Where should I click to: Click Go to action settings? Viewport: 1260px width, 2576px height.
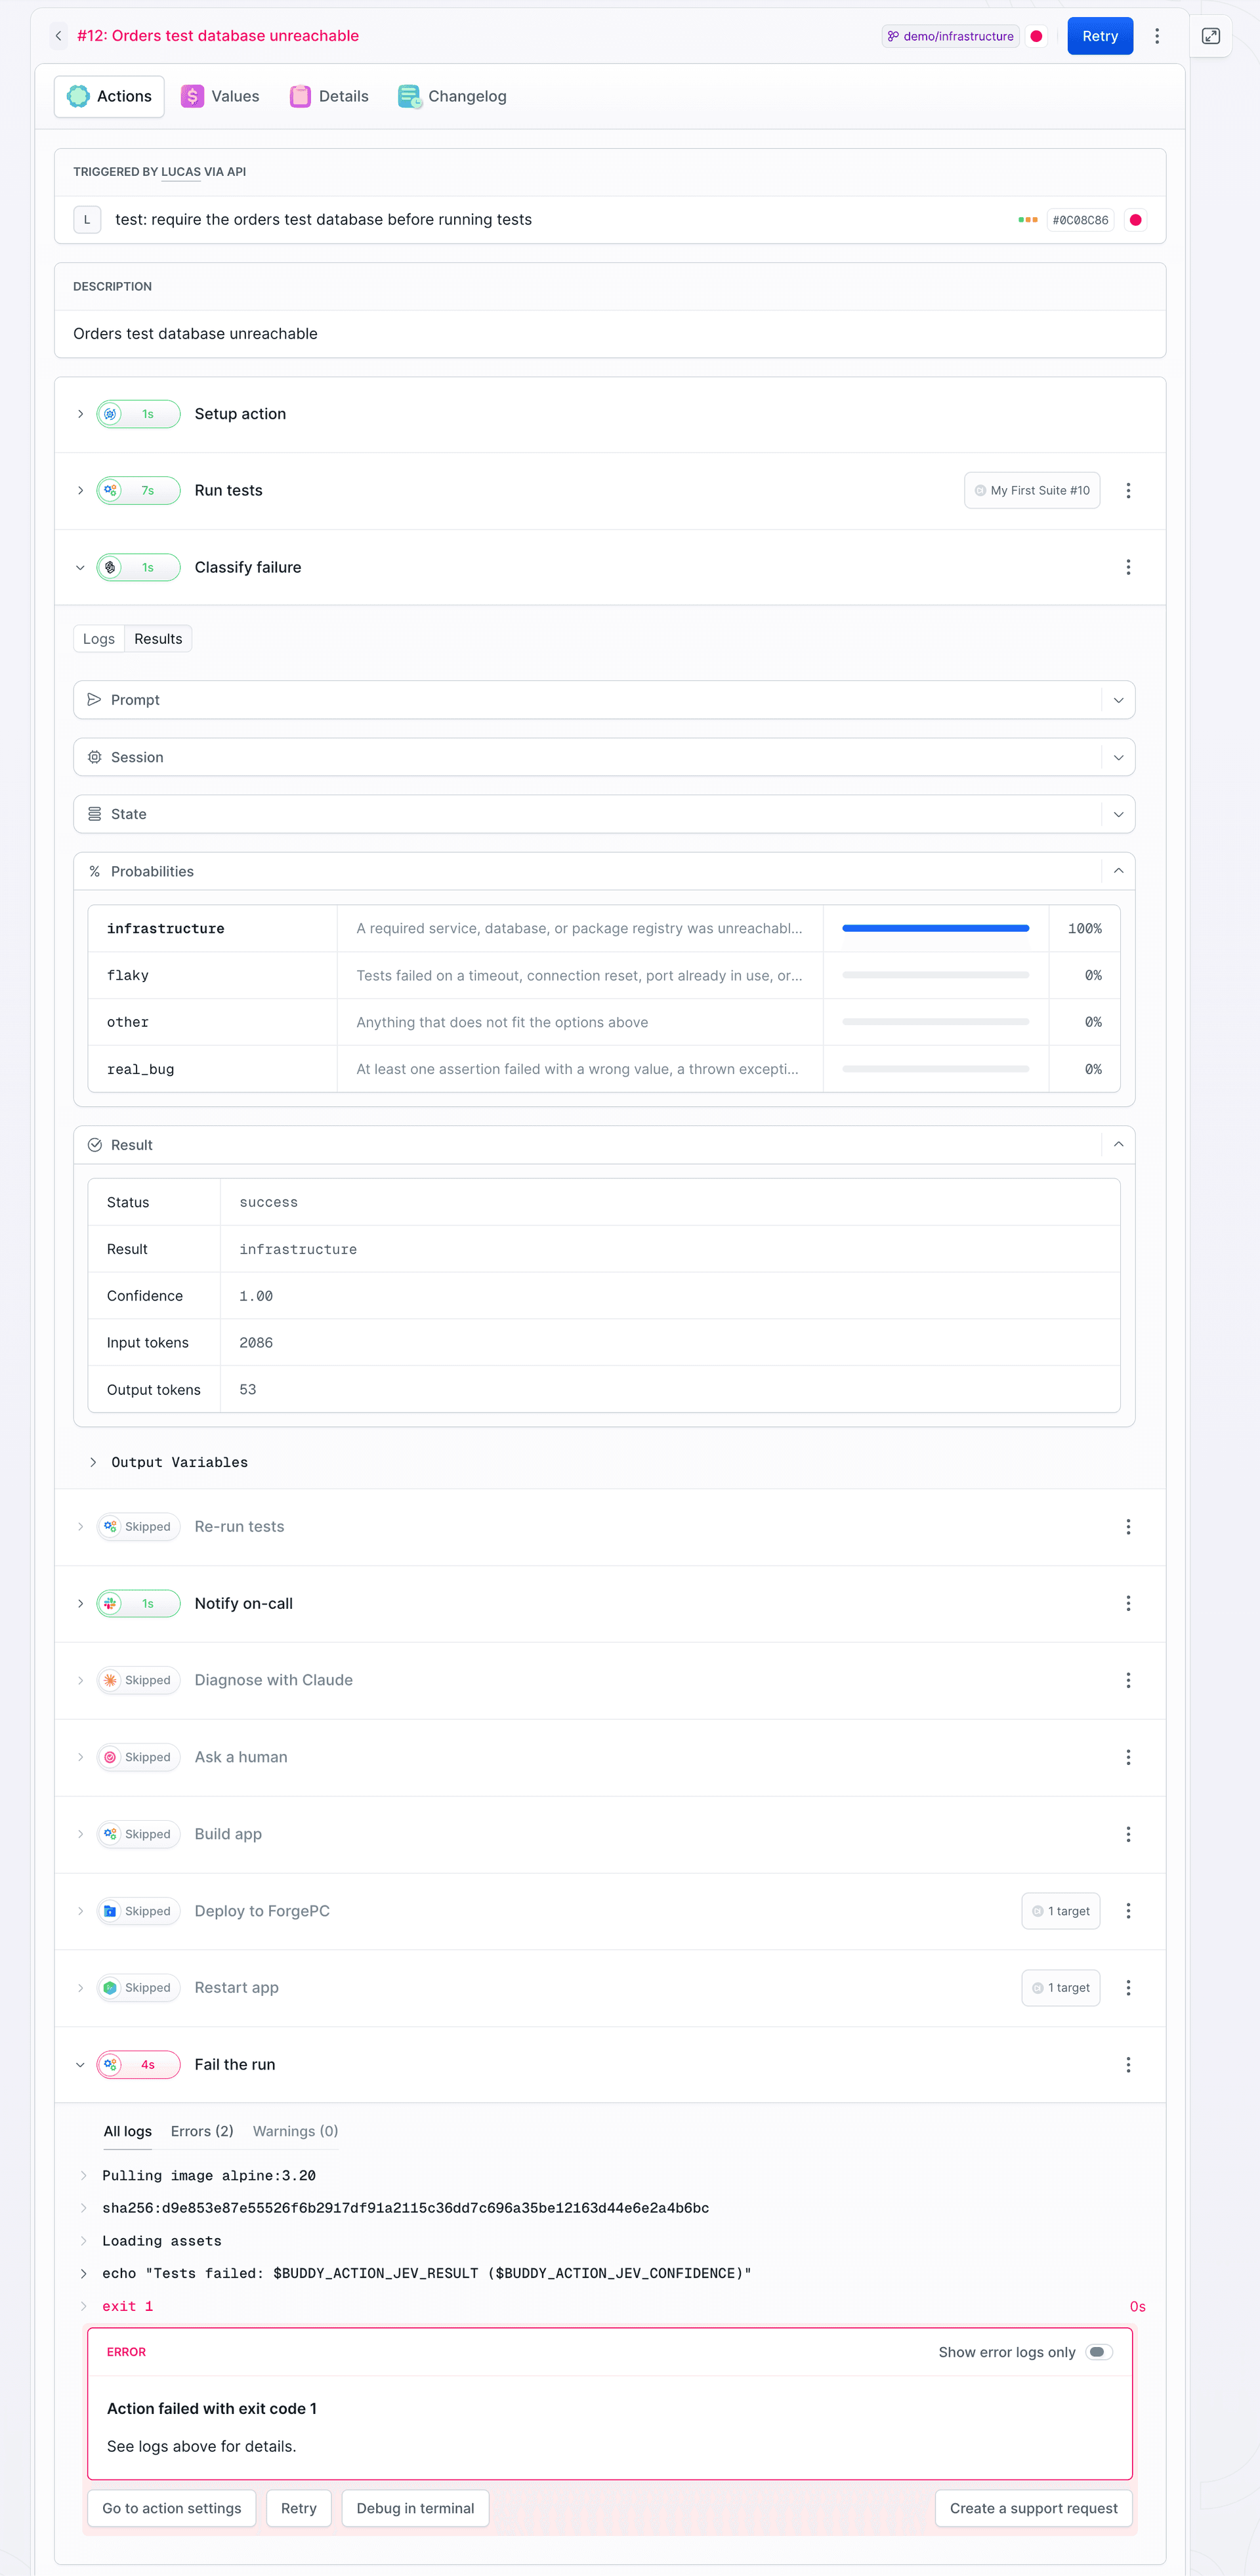[172, 2508]
